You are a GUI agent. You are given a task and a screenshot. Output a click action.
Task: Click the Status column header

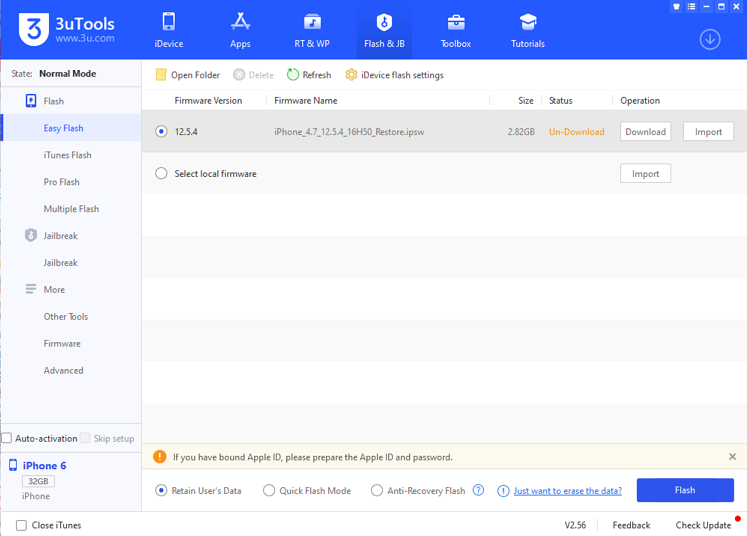point(560,101)
